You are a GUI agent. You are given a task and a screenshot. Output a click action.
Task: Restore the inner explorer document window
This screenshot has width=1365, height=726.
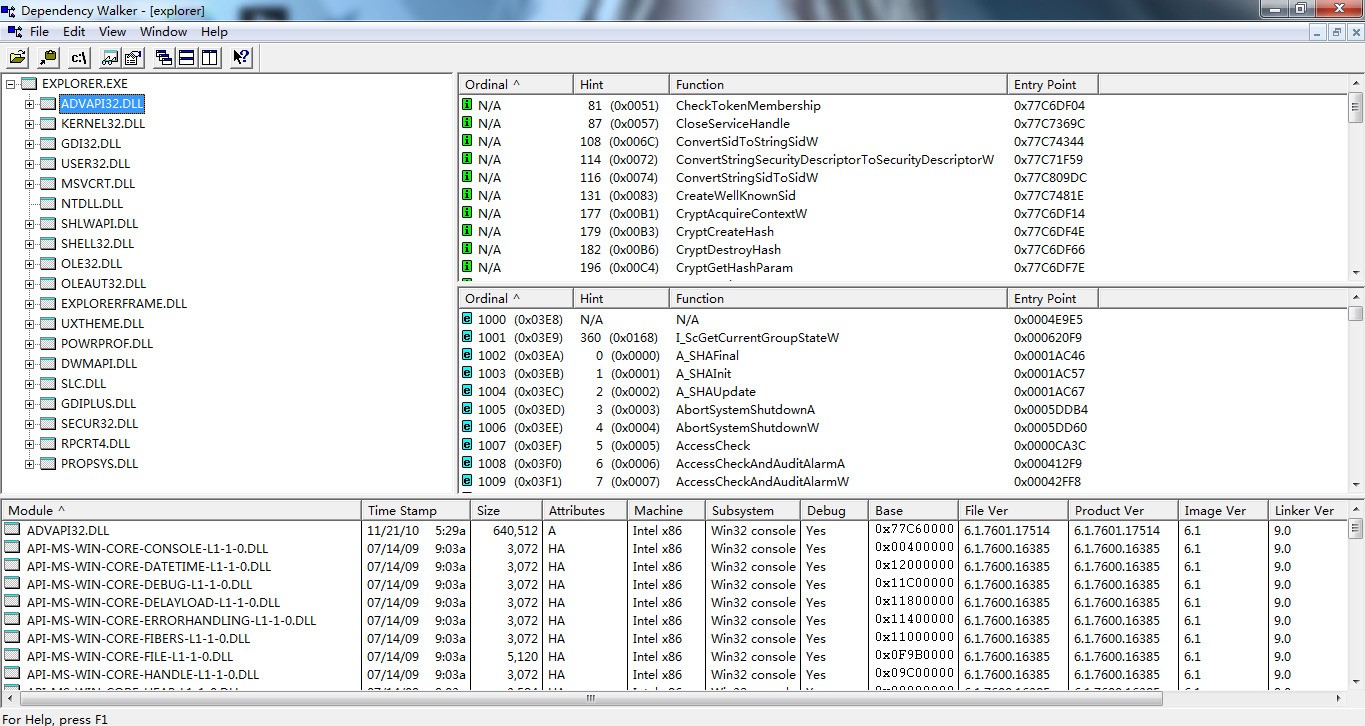tap(1337, 32)
